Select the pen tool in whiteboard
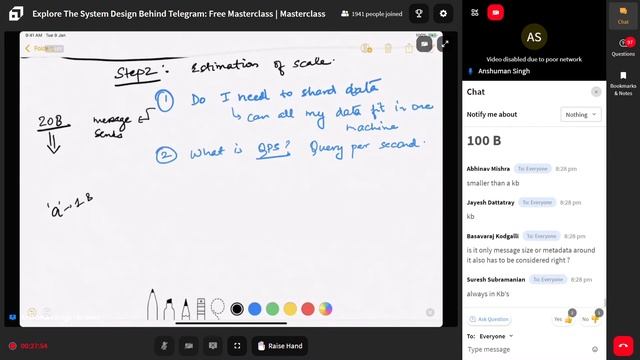 [152, 305]
